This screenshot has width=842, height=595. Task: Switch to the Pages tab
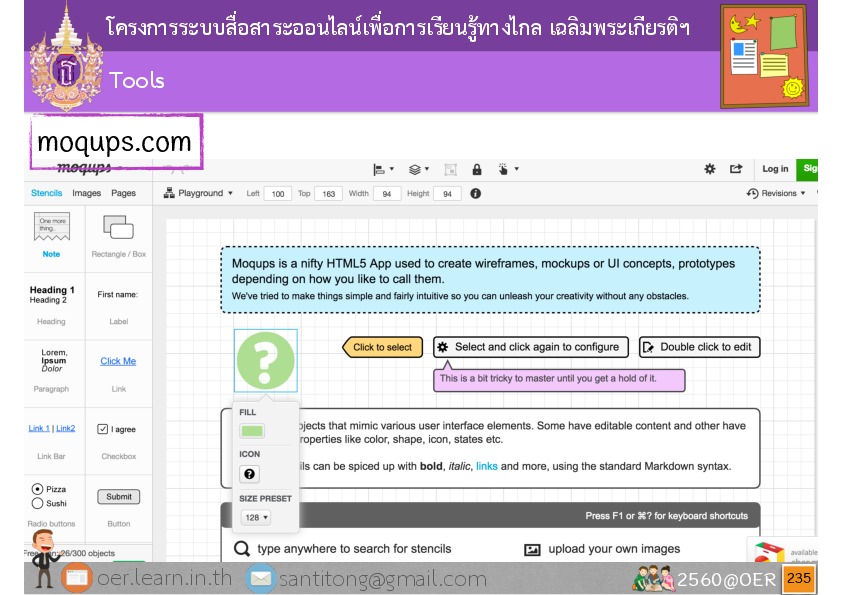pyautogui.click(x=124, y=193)
